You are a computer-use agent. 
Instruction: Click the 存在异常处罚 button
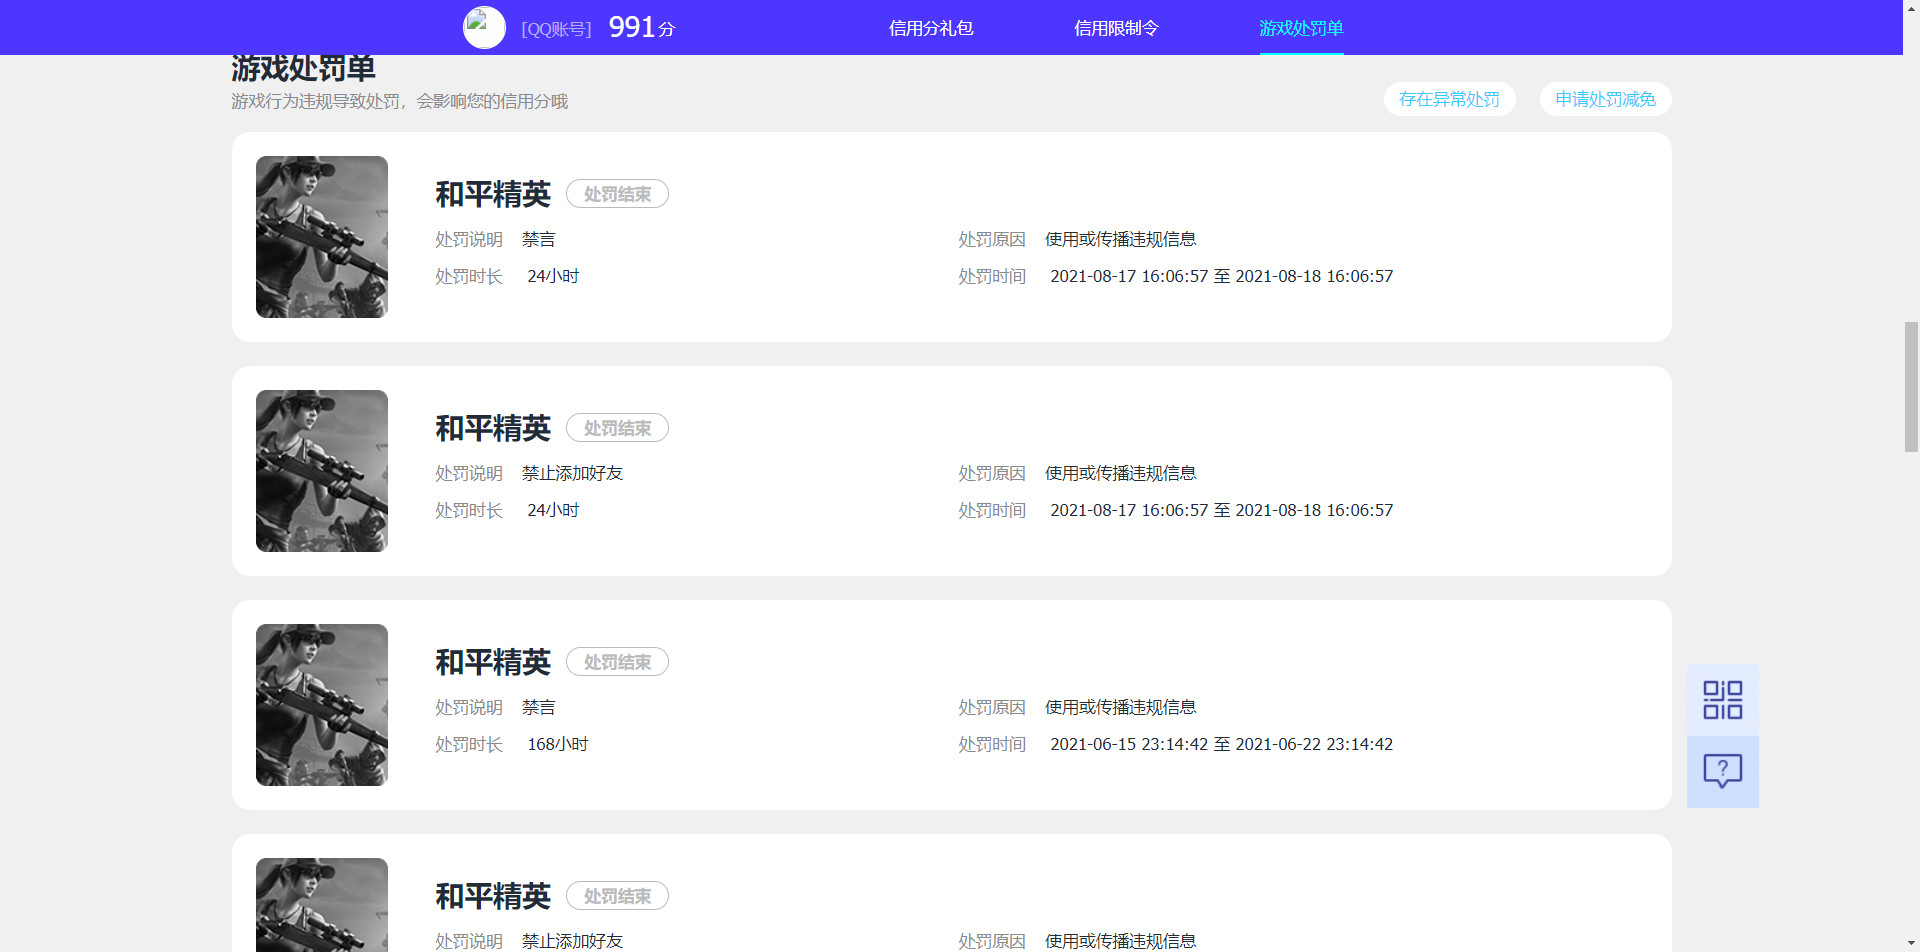(1449, 99)
